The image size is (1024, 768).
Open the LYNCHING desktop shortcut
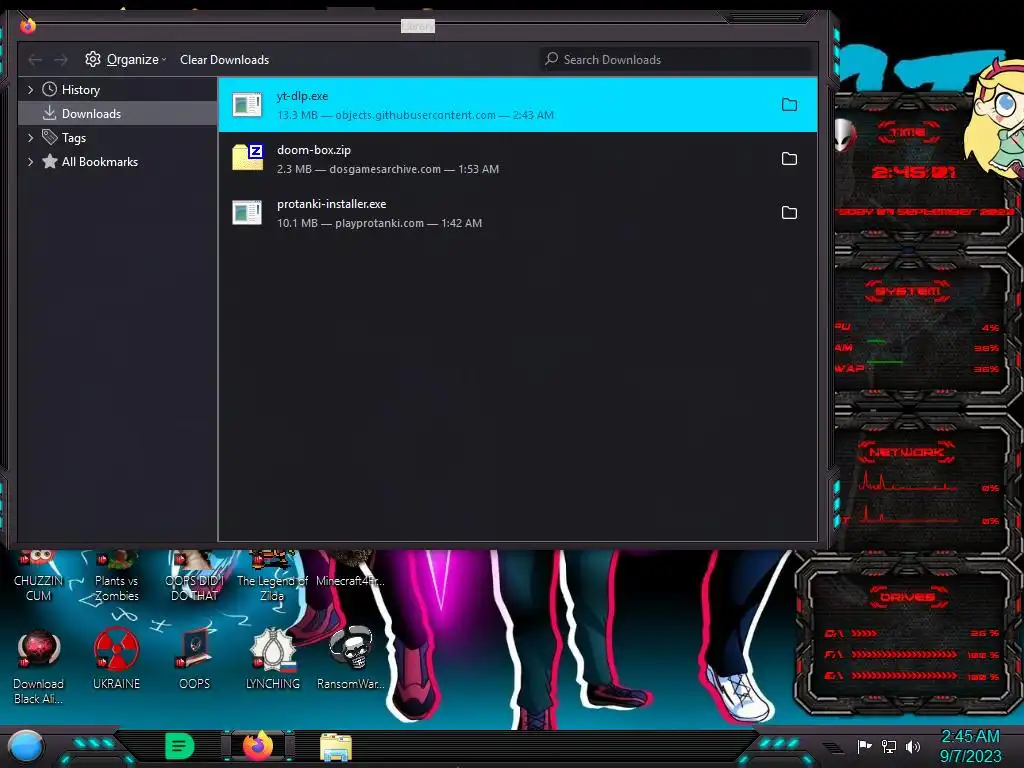coord(273,659)
